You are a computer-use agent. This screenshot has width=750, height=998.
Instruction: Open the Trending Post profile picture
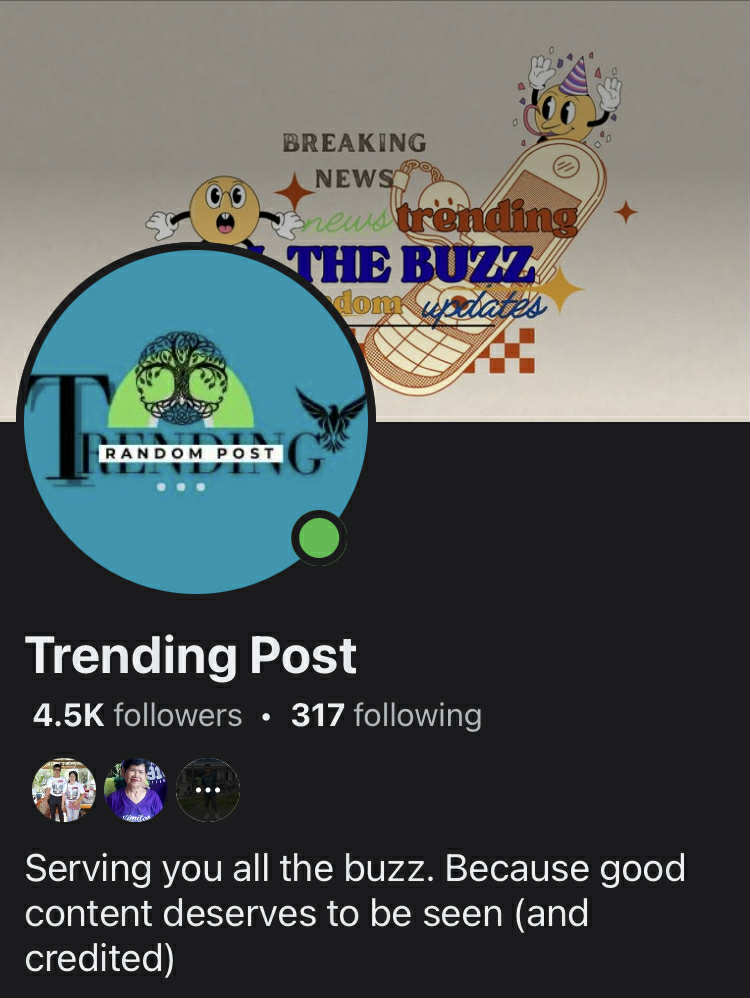pyautogui.click(x=196, y=419)
